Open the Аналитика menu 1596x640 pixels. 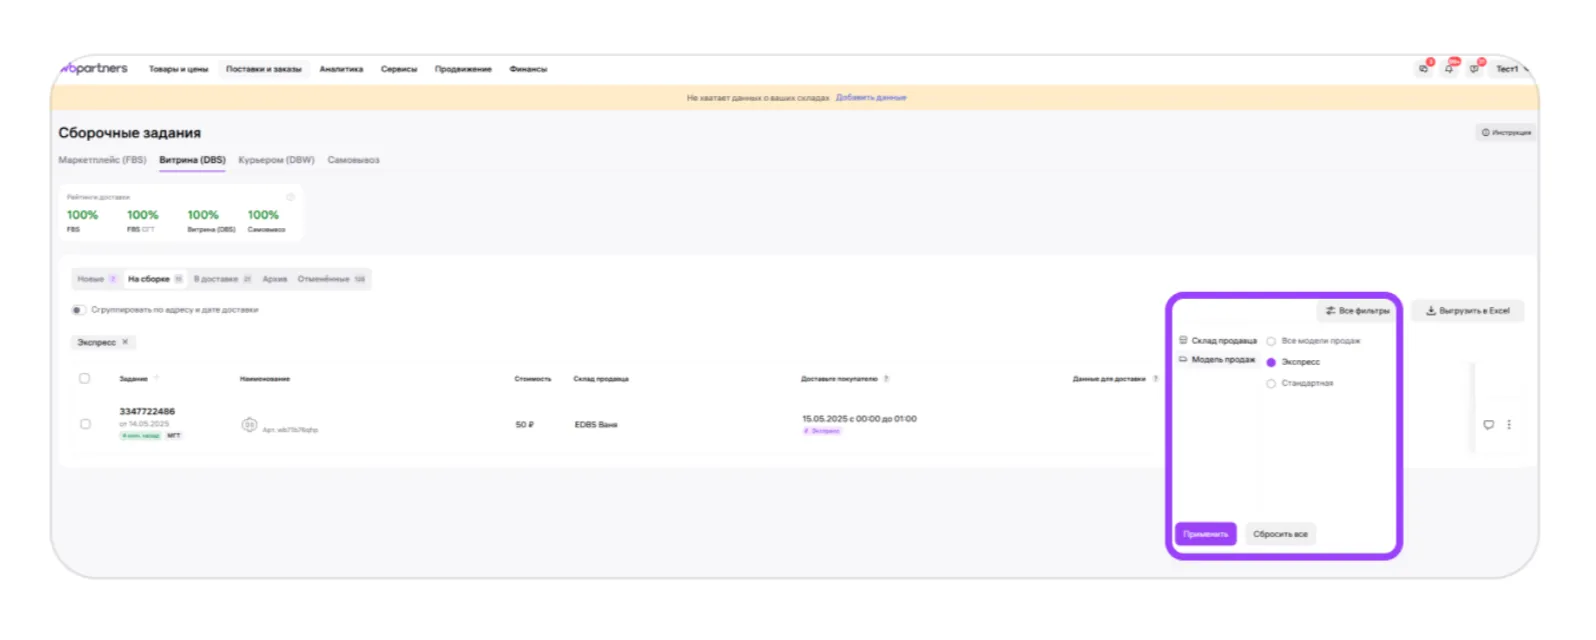tap(341, 69)
